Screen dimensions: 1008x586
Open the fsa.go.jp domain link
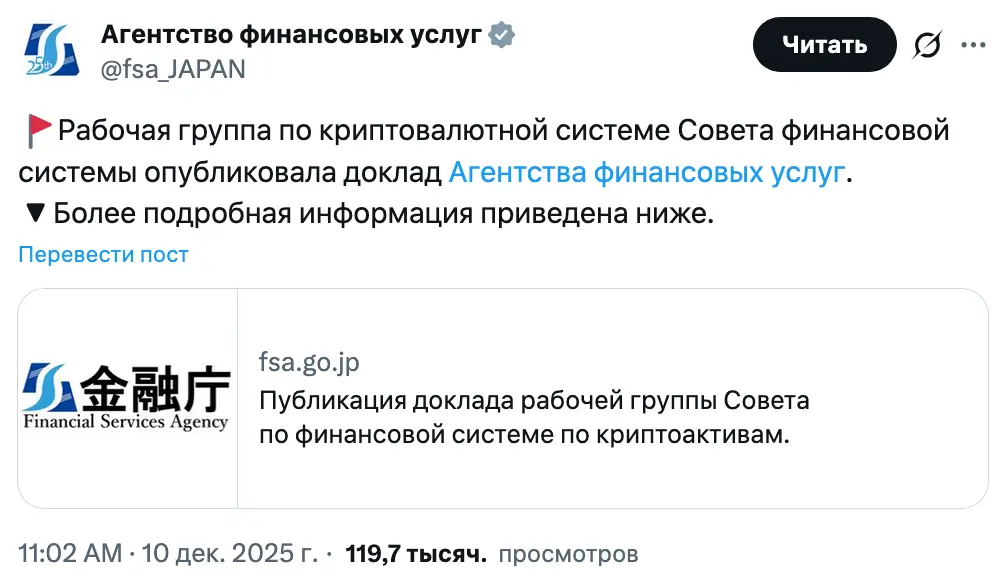point(309,362)
